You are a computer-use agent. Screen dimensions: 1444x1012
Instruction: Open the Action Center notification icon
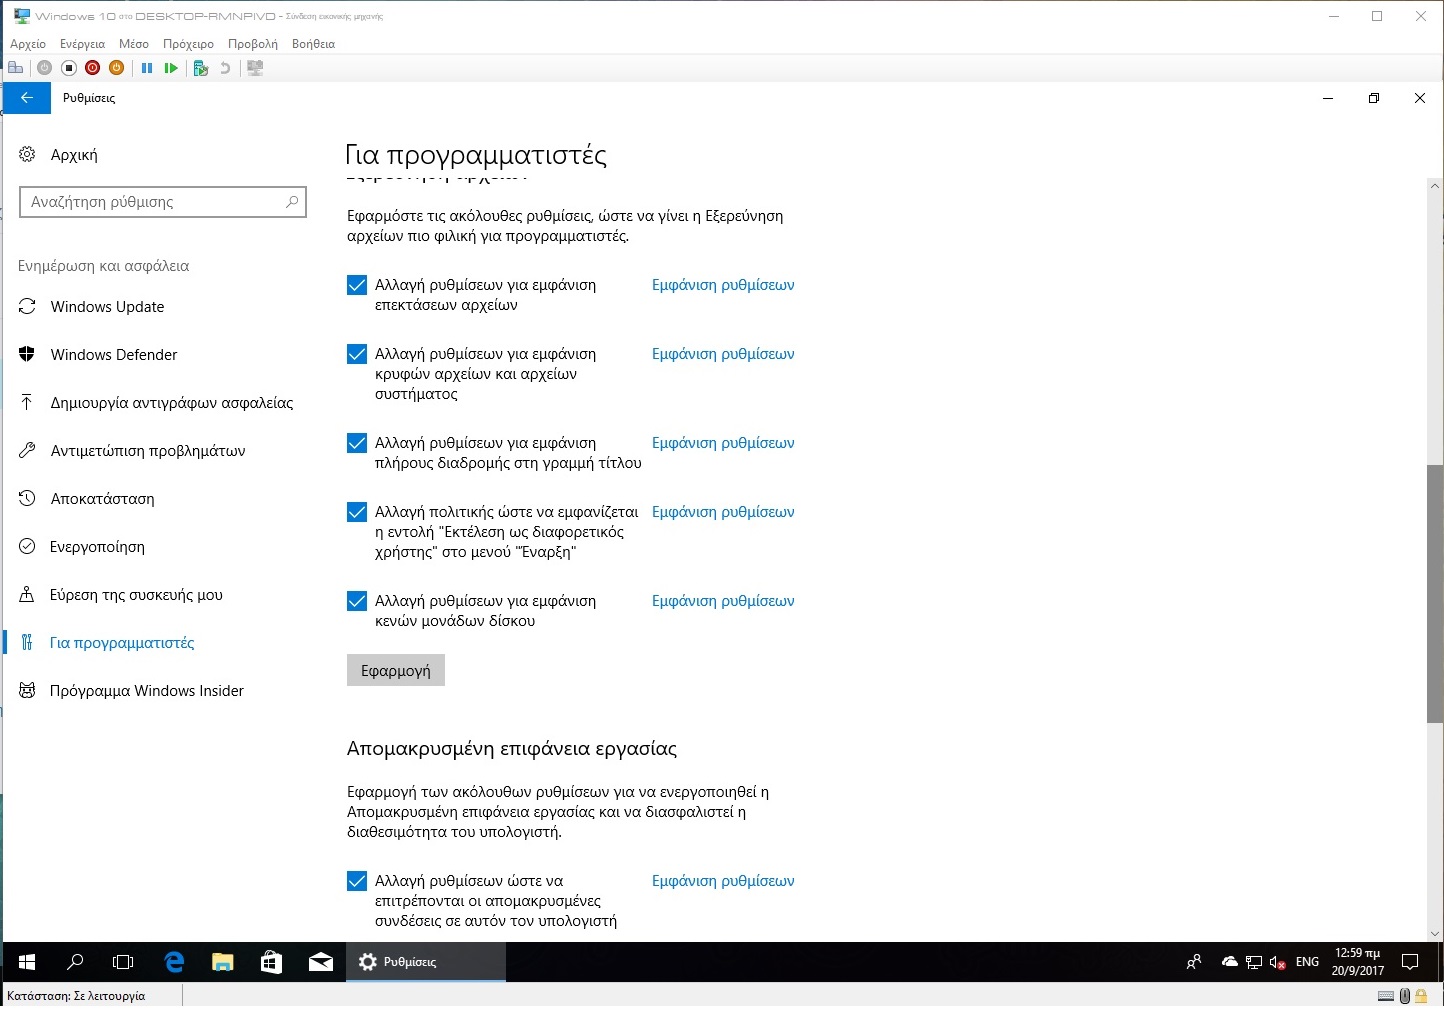click(x=1410, y=962)
